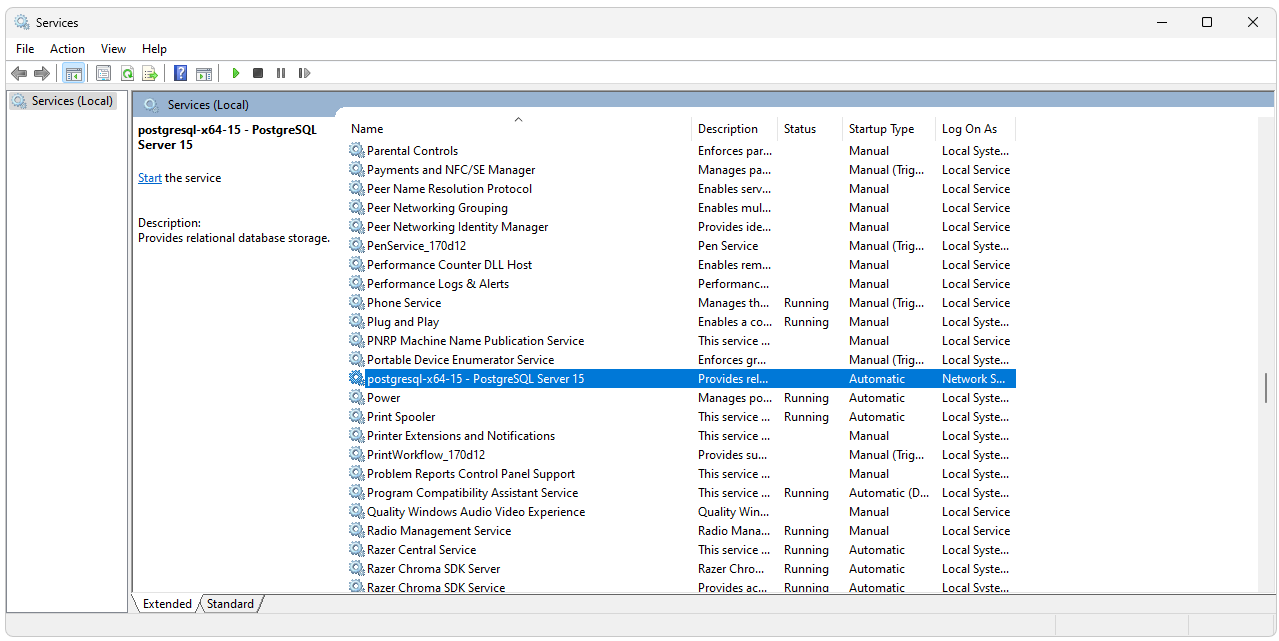Image resolution: width=1279 pixels, height=641 pixels.
Task: Open the View menu
Action: pyautogui.click(x=113, y=49)
